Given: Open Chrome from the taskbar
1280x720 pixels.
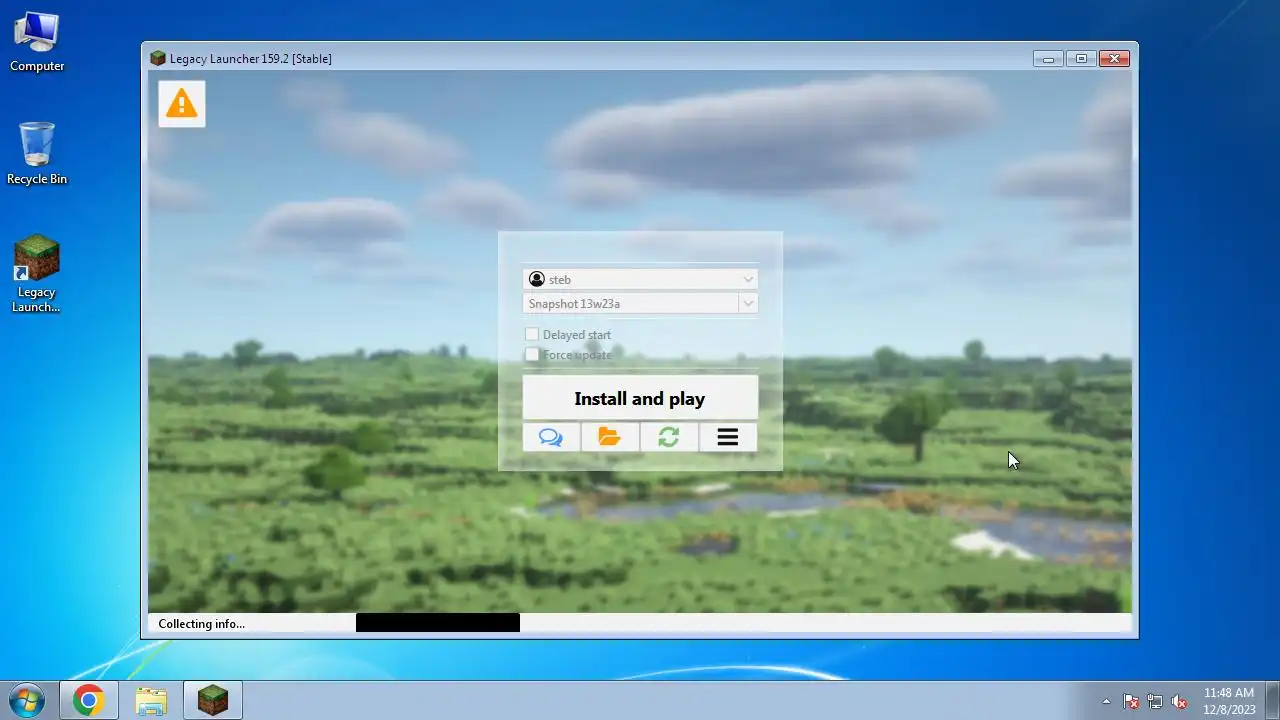Looking at the screenshot, I should (x=88, y=701).
